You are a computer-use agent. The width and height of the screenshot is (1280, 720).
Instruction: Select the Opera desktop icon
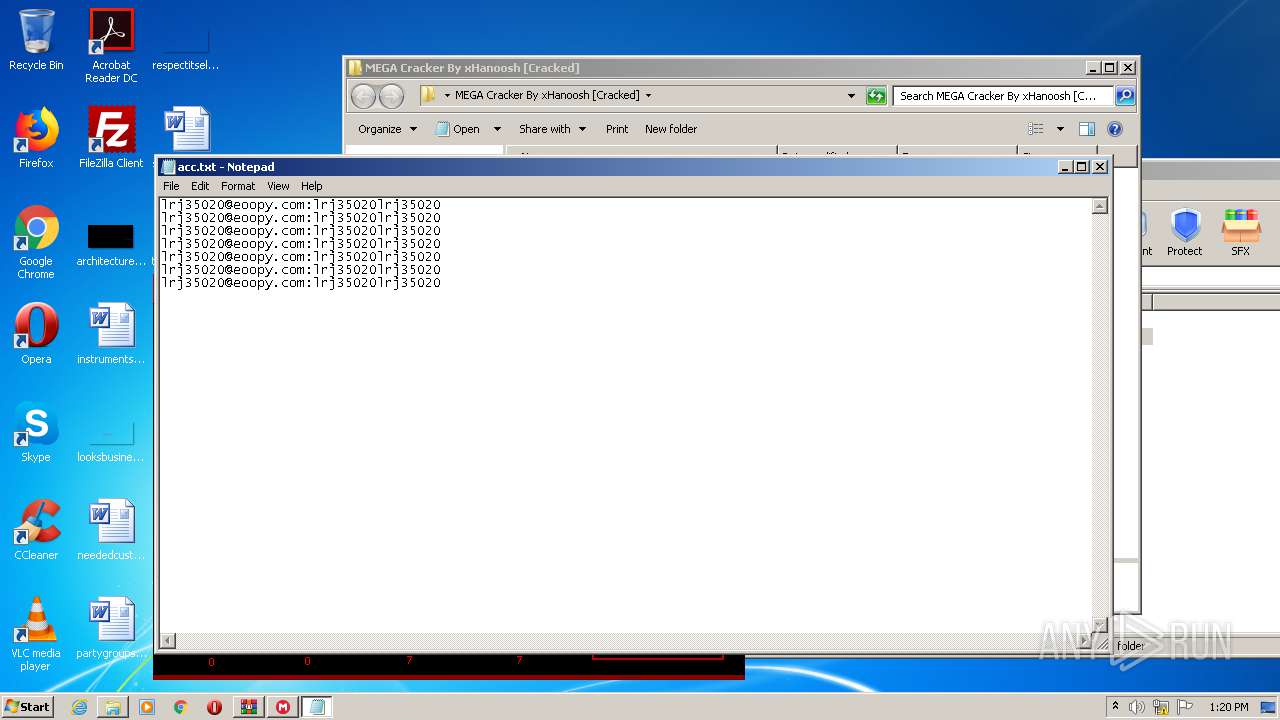(x=36, y=334)
